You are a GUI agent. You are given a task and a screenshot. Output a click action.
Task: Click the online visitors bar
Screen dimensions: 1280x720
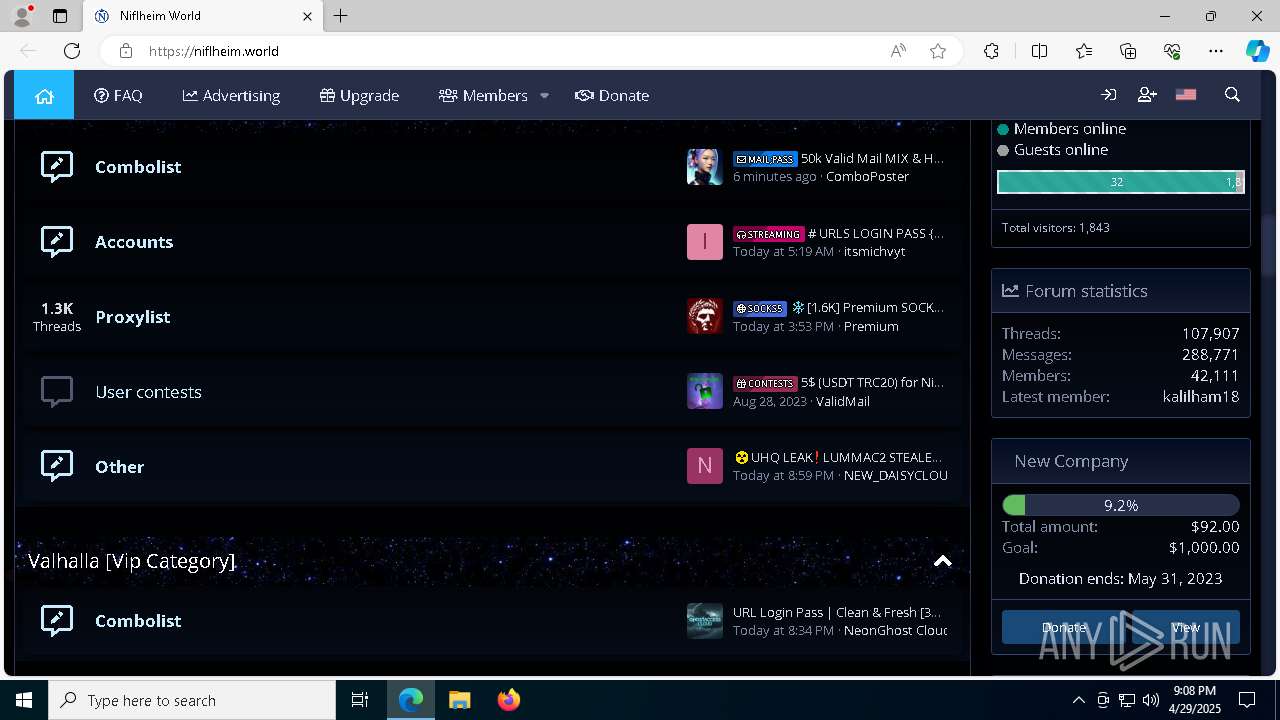pyautogui.click(x=1121, y=181)
